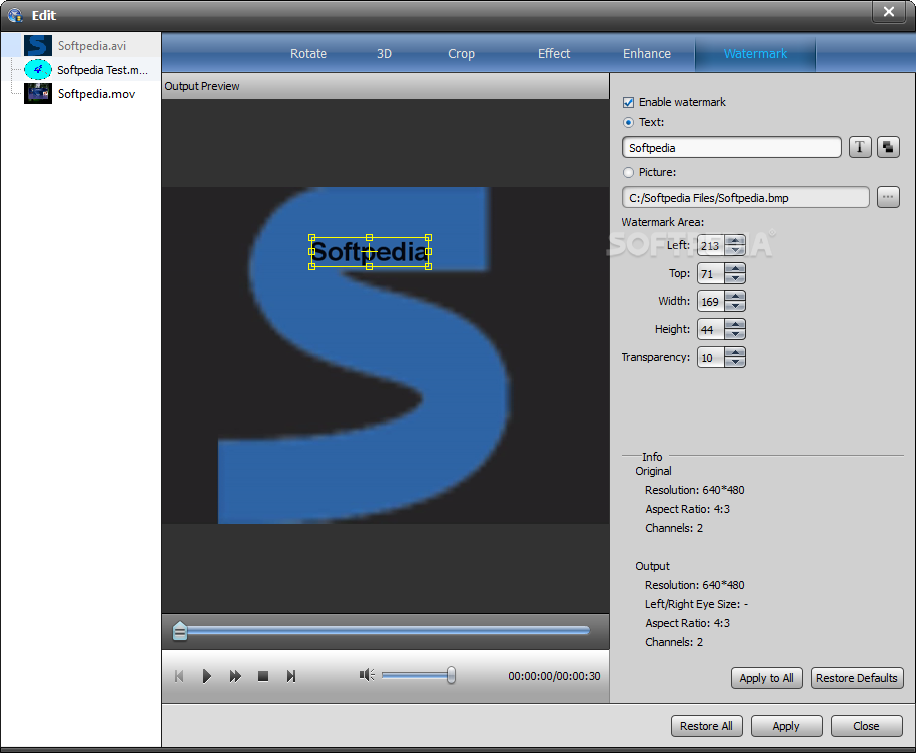Decrease Width value with down arrow
Screen dimensions: 916x753
(735, 306)
